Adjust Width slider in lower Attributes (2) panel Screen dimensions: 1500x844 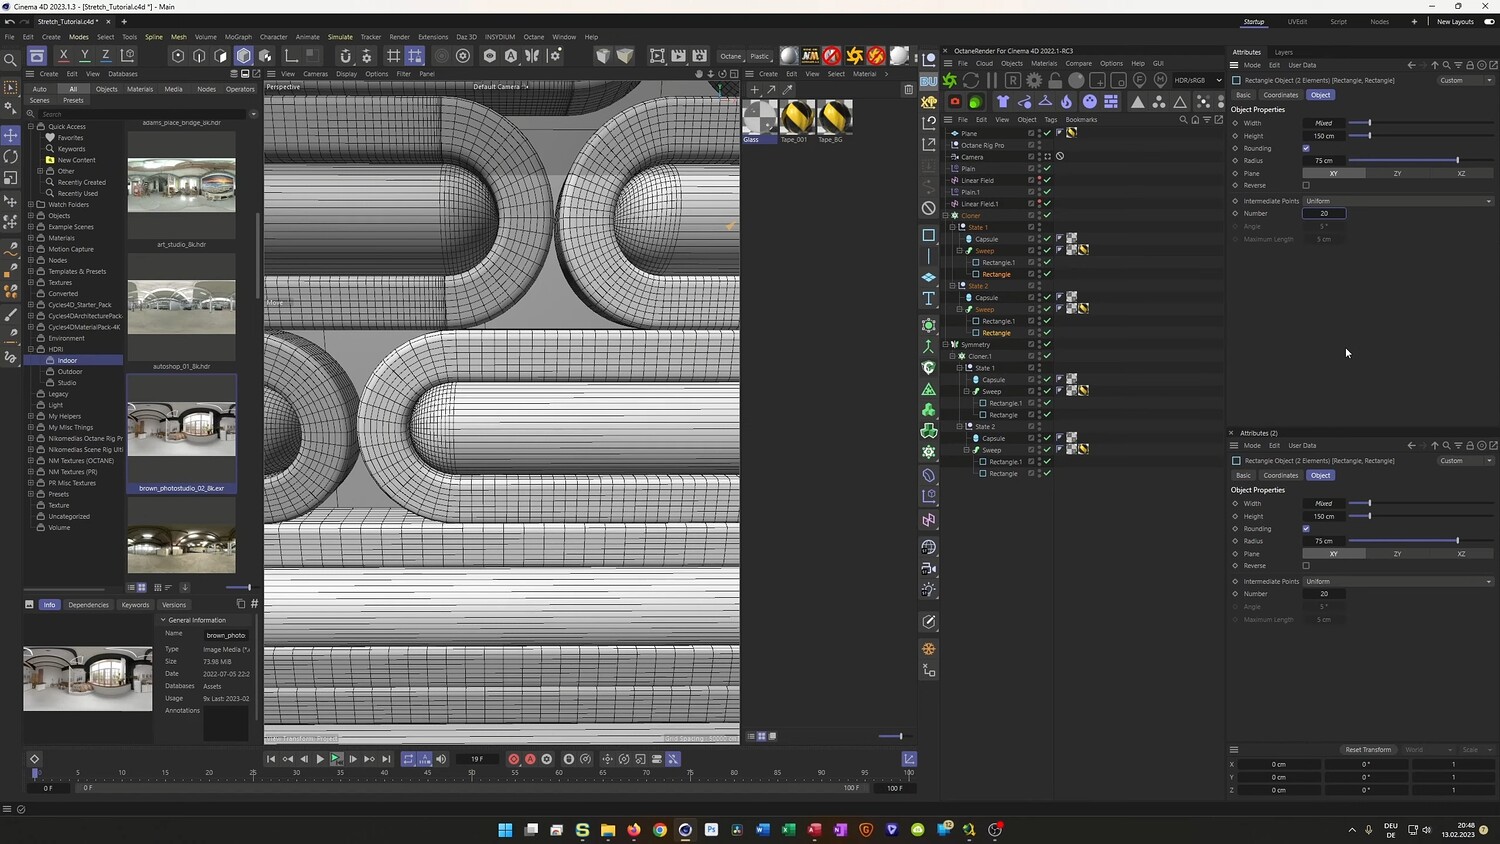point(1420,503)
